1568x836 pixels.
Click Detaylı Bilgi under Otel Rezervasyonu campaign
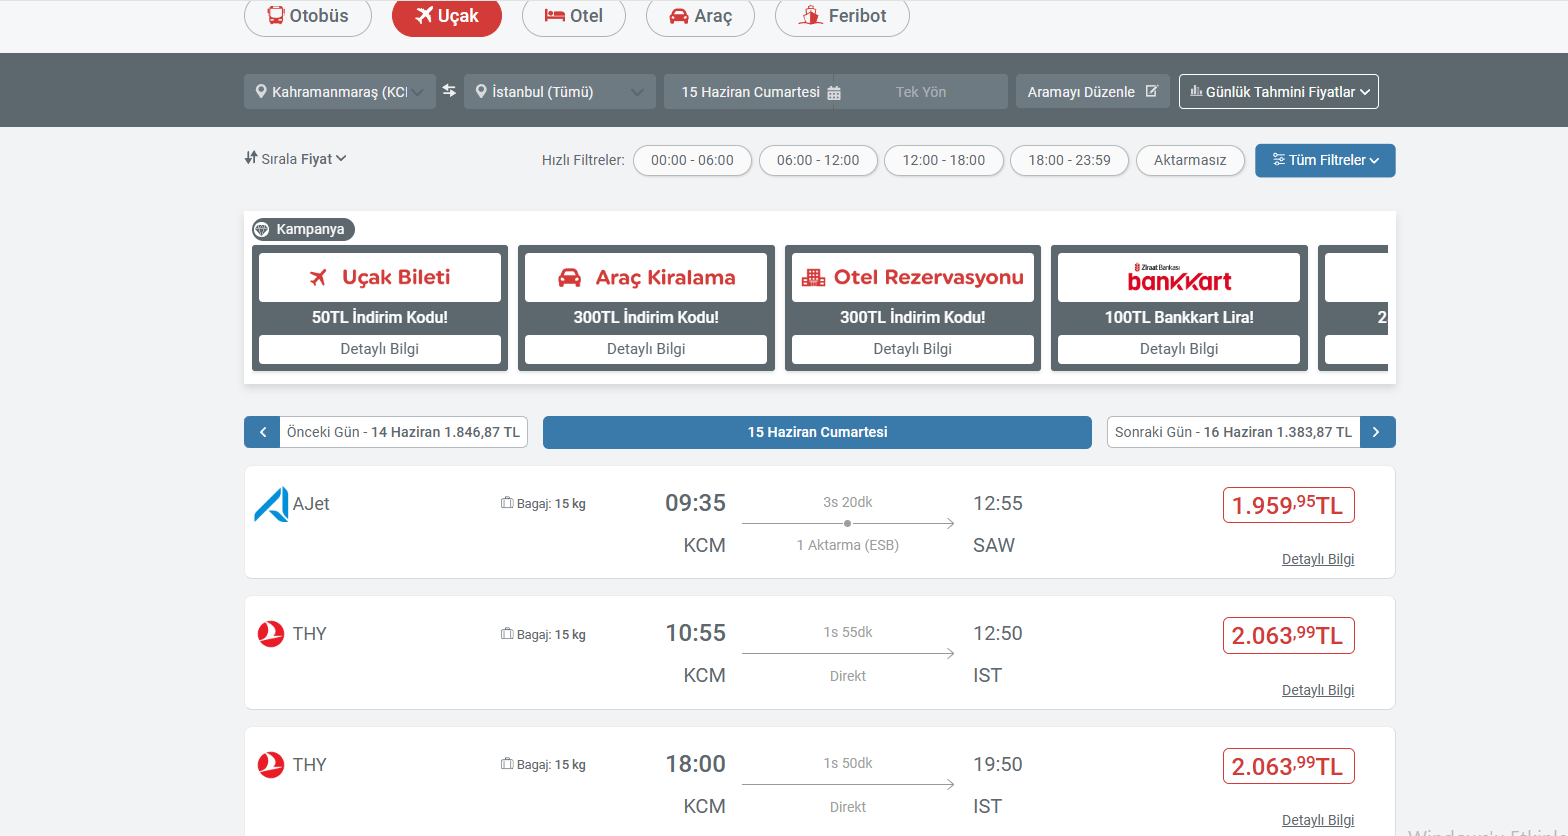913,349
